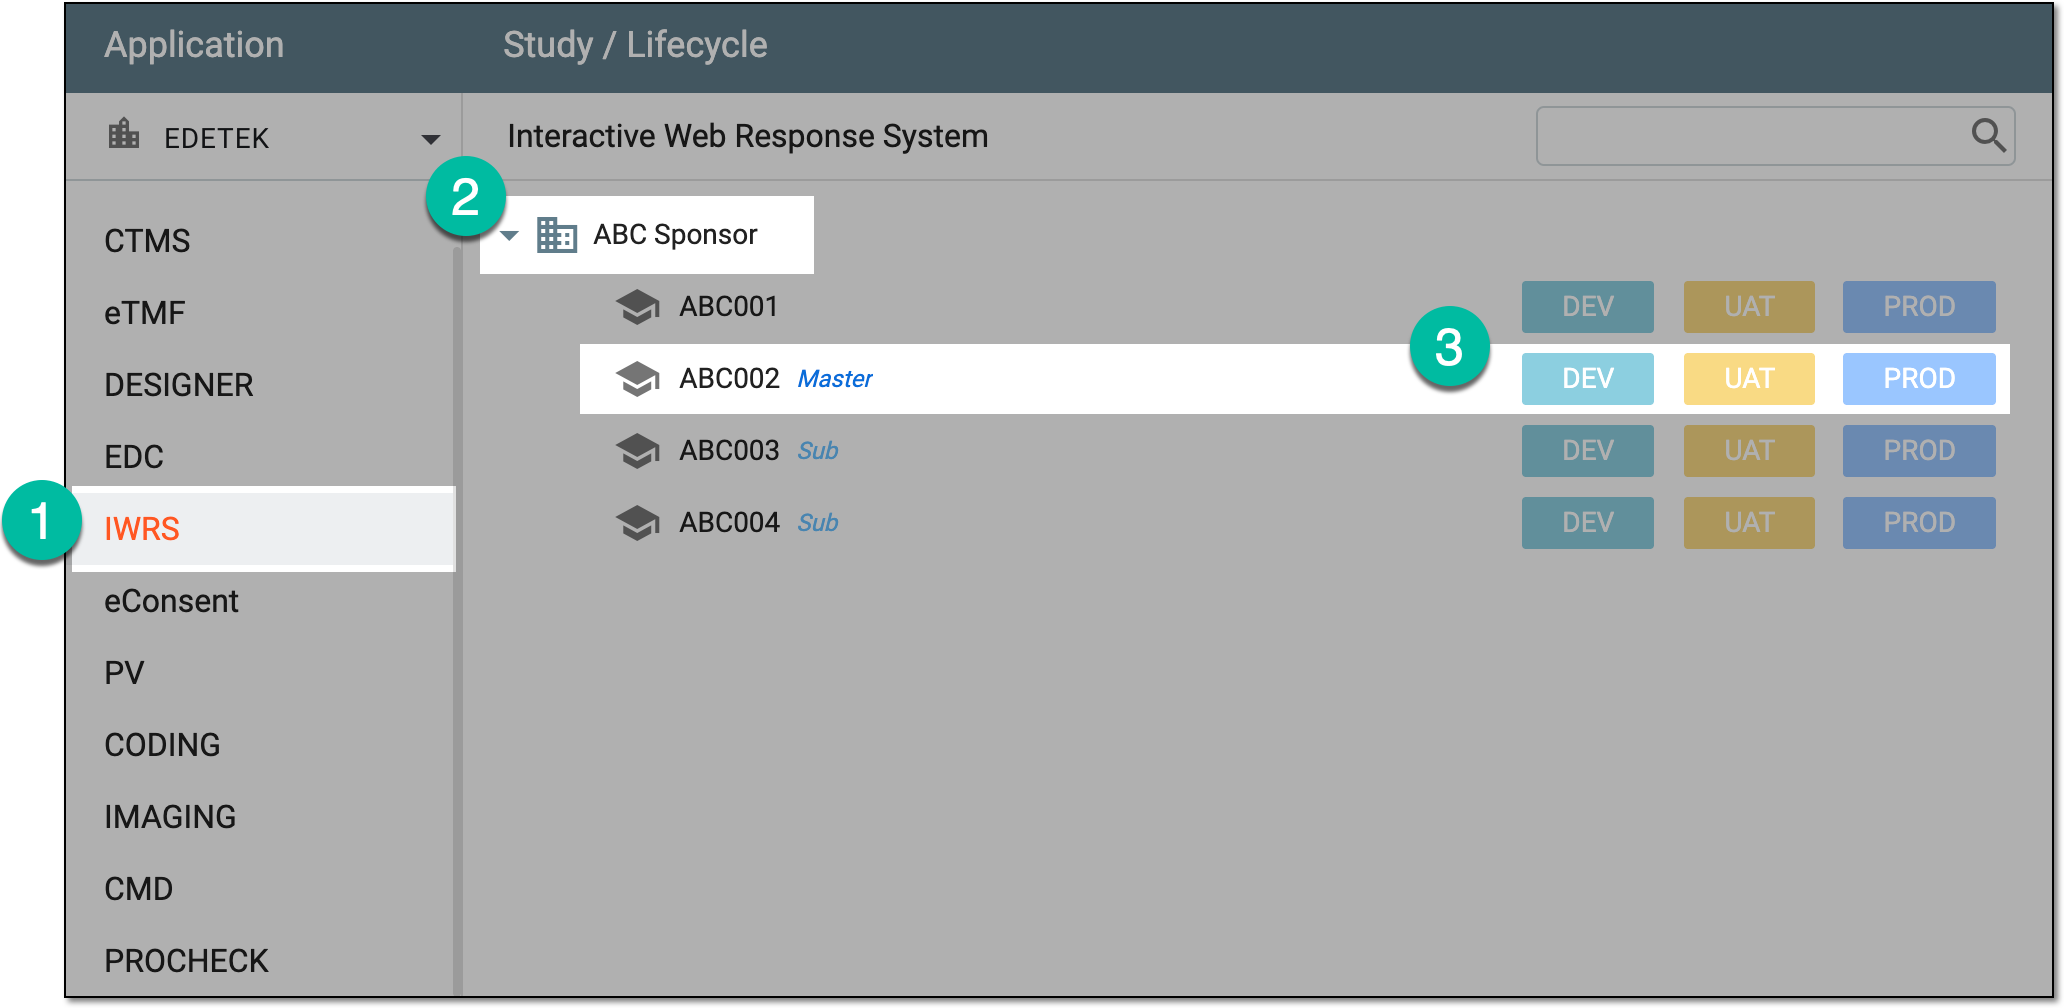Collapse the ABC Sponsor tree node
This screenshot has width=2064, height=1008.
[509, 236]
